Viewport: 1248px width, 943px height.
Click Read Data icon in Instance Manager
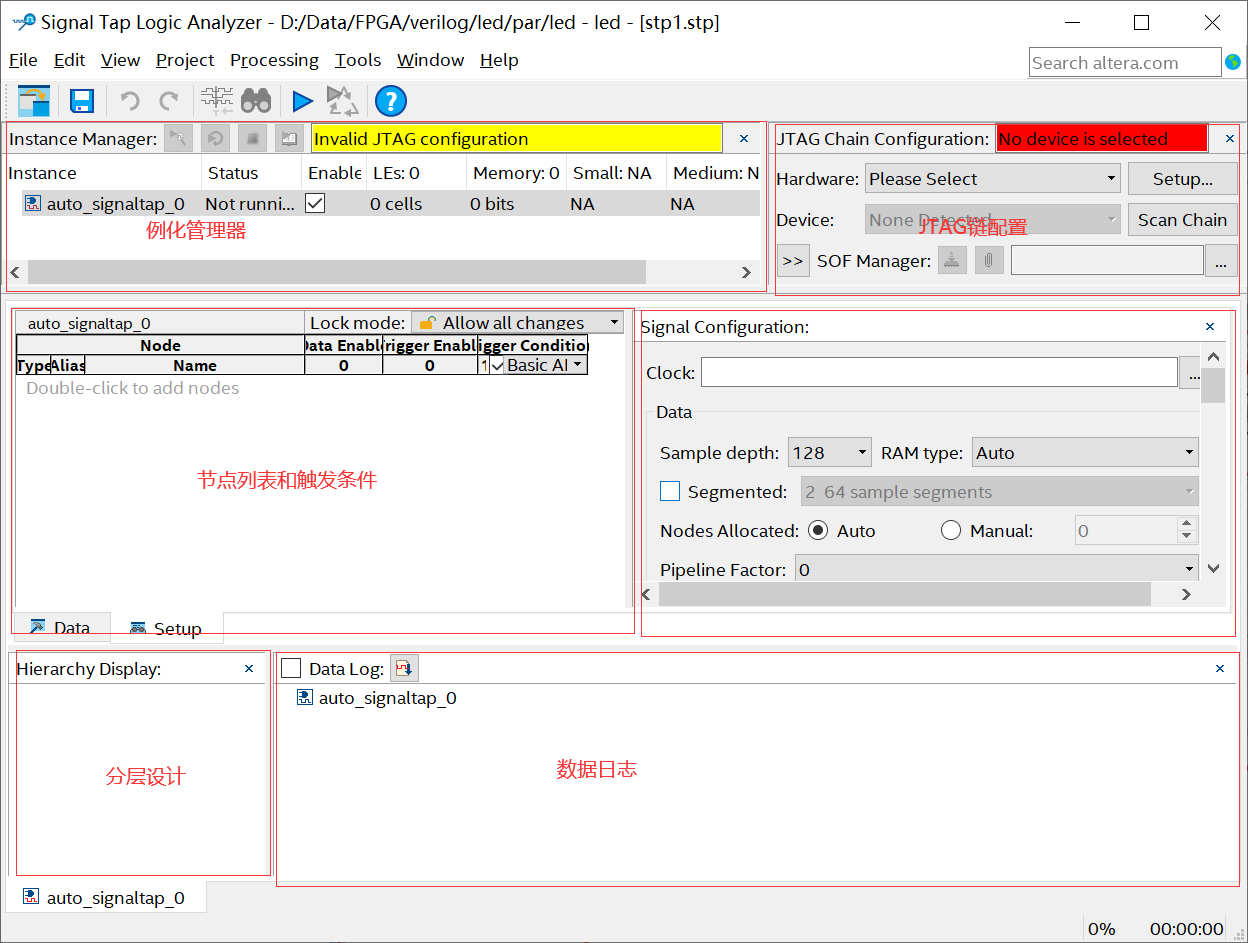(289, 139)
